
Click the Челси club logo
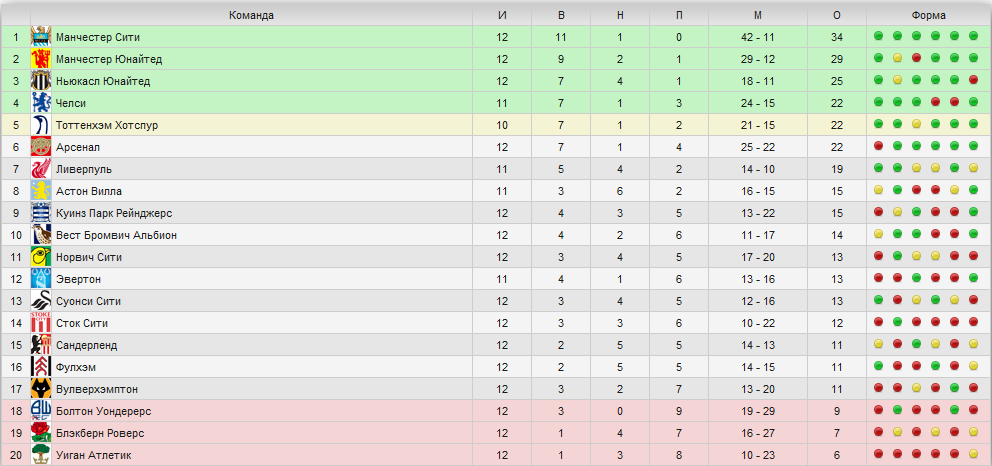41,103
